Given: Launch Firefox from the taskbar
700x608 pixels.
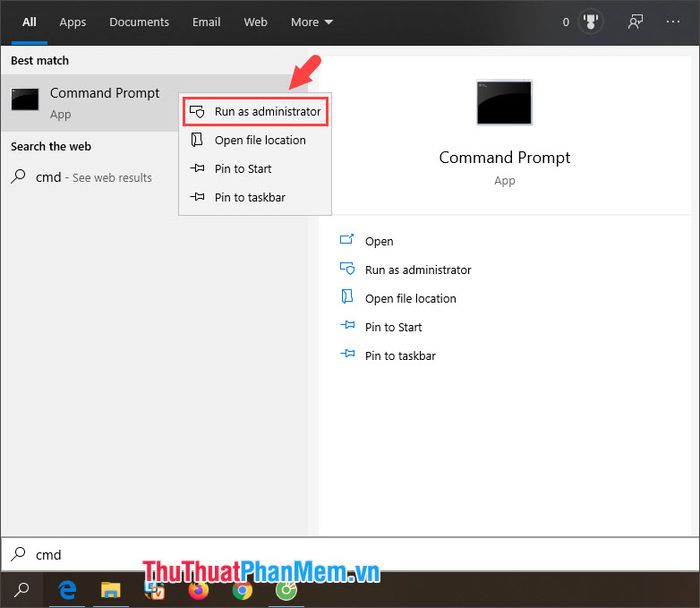Looking at the screenshot, I should tap(198, 589).
